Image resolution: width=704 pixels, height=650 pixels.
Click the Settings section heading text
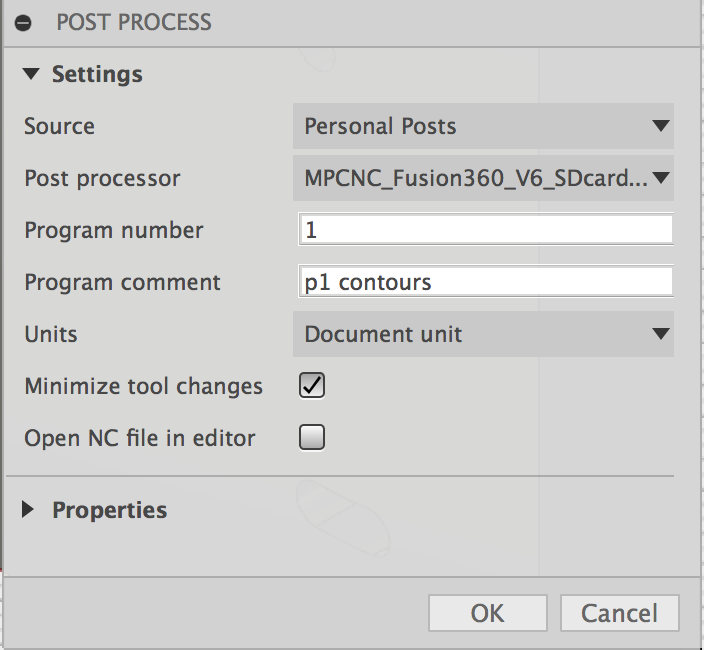point(97,75)
